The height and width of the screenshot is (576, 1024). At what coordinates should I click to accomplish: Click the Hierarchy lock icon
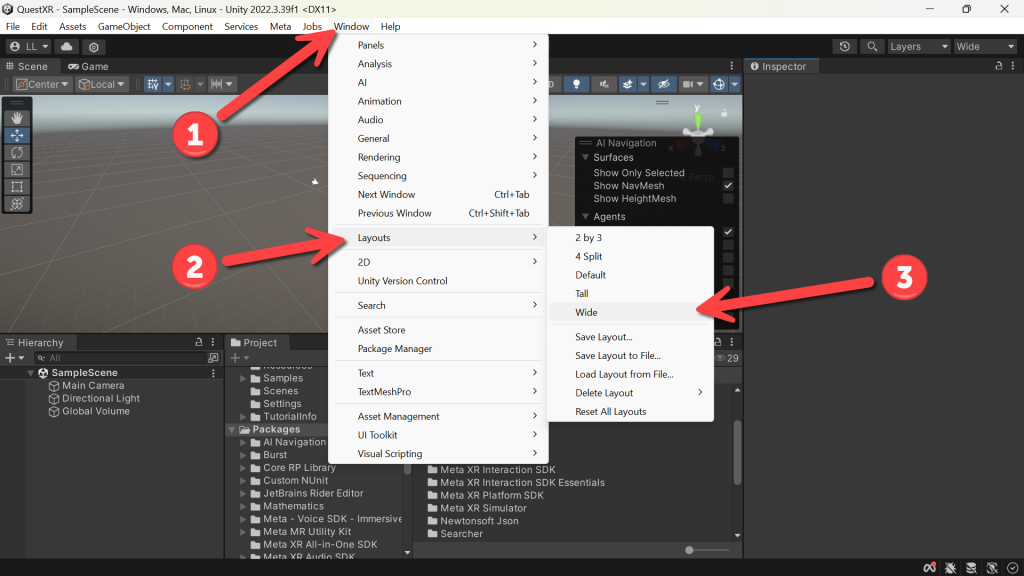click(199, 342)
